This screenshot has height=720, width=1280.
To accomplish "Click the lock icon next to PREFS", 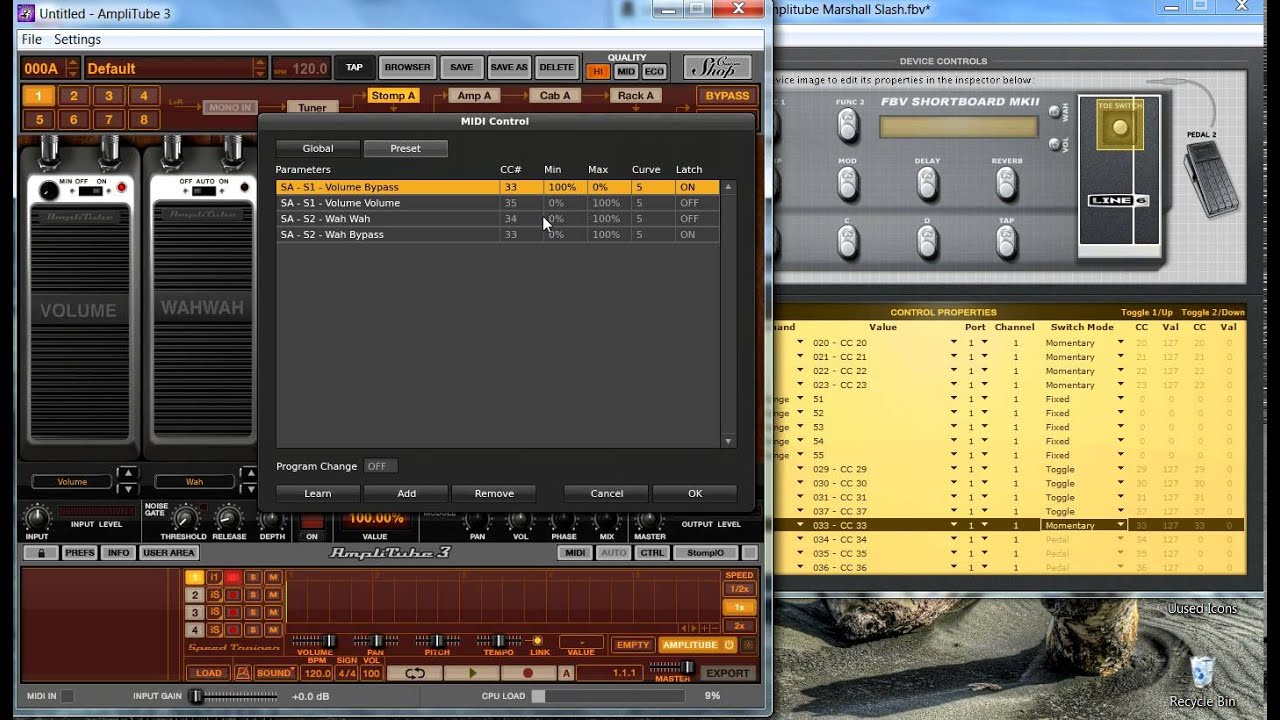I will click(40, 553).
